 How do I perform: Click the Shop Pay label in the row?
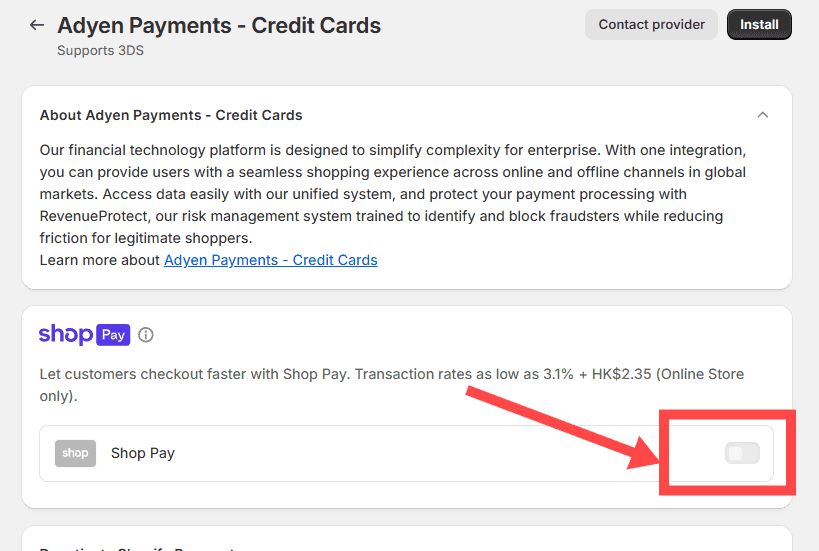pyautogui.click(x=143, y=453)
